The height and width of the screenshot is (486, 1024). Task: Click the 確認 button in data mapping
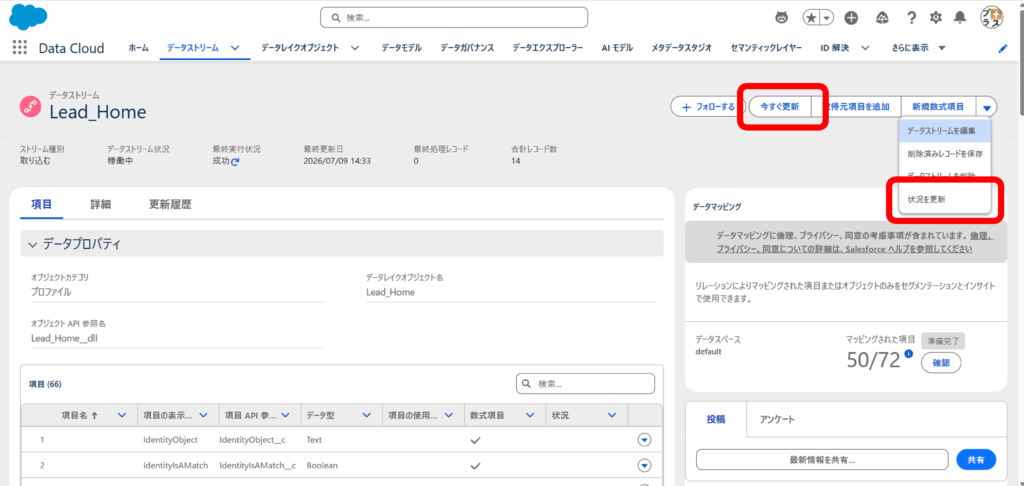click(x=941, y=362)
